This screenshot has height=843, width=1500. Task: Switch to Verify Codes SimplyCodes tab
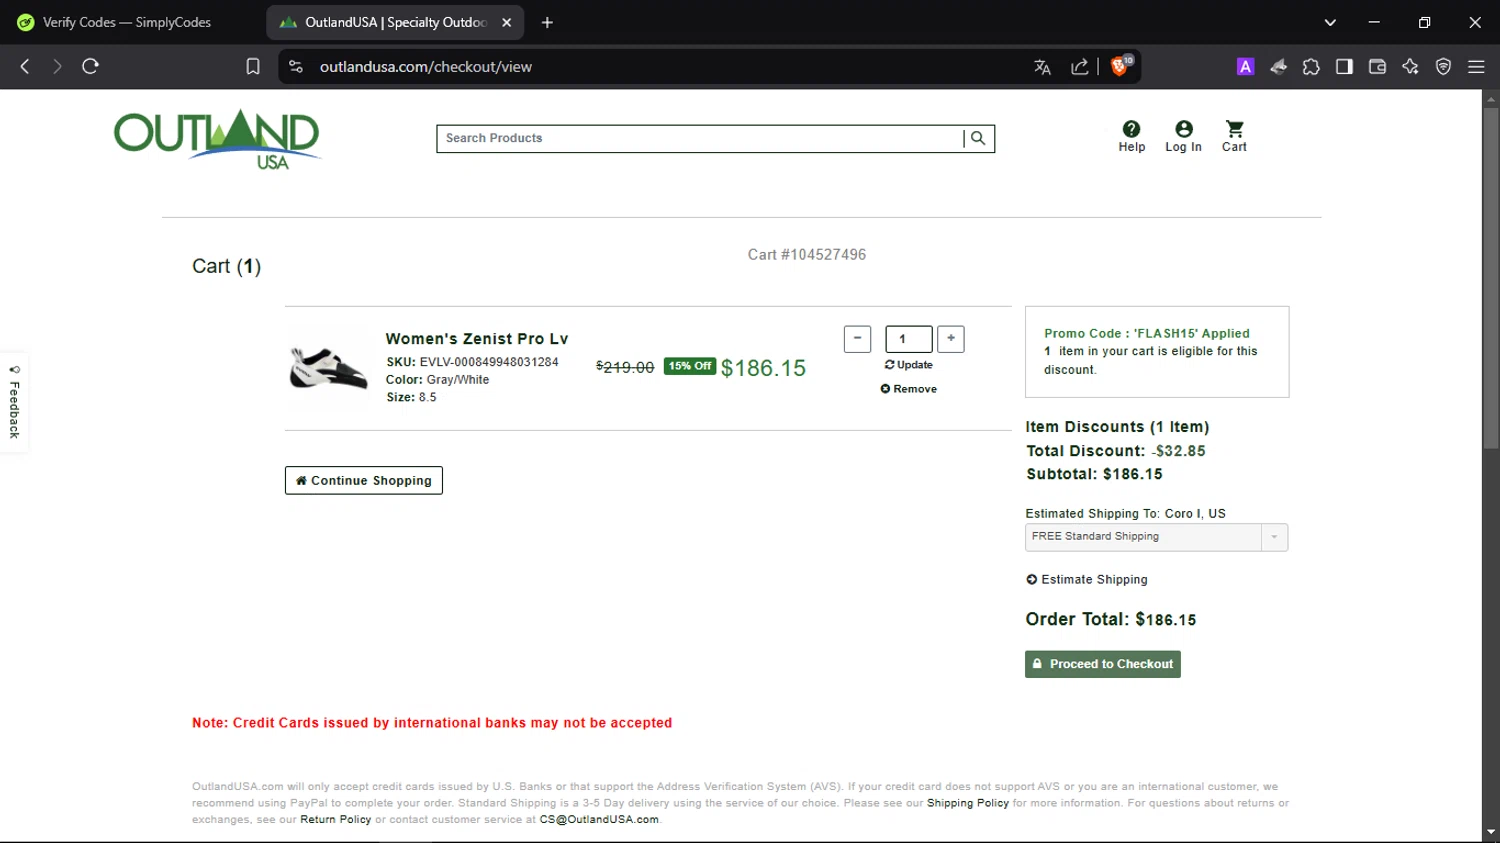(x=128, y=22)
